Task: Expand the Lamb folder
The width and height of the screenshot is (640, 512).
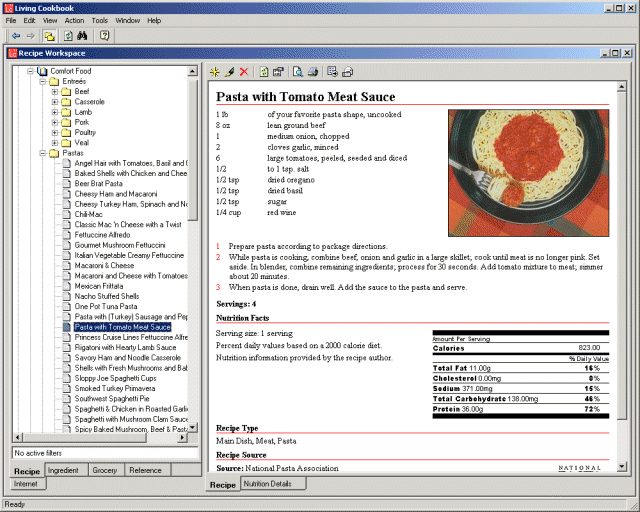Action: coord(55,112)
